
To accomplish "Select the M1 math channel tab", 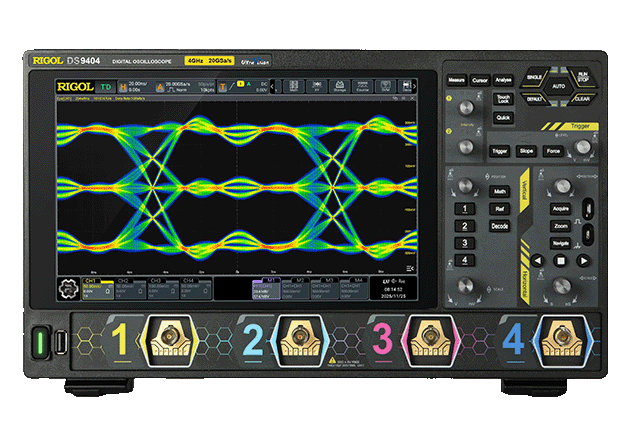I will 269,280.
